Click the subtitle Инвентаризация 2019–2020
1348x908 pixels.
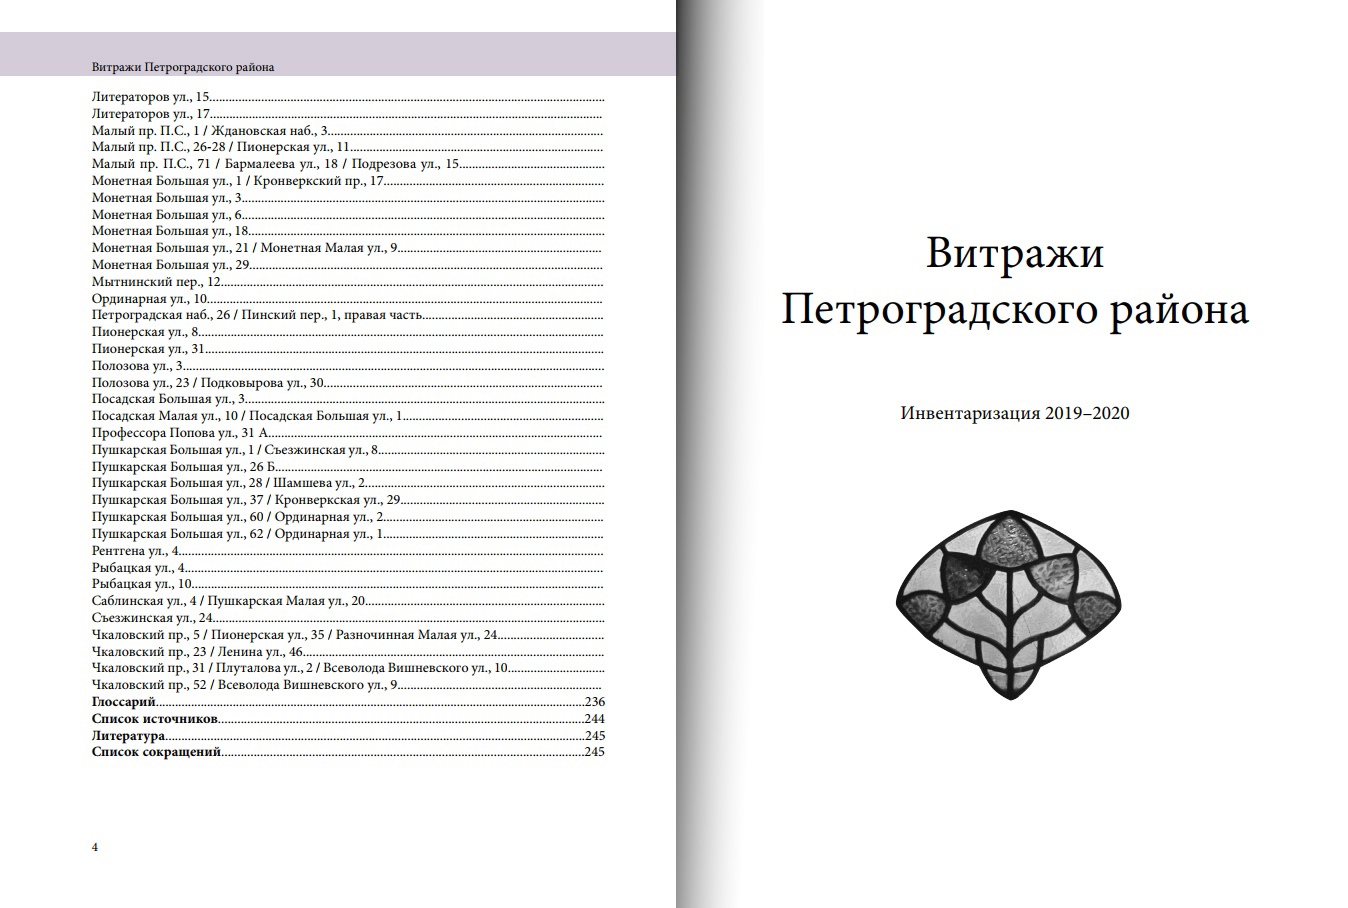[x=1014, y=413]
